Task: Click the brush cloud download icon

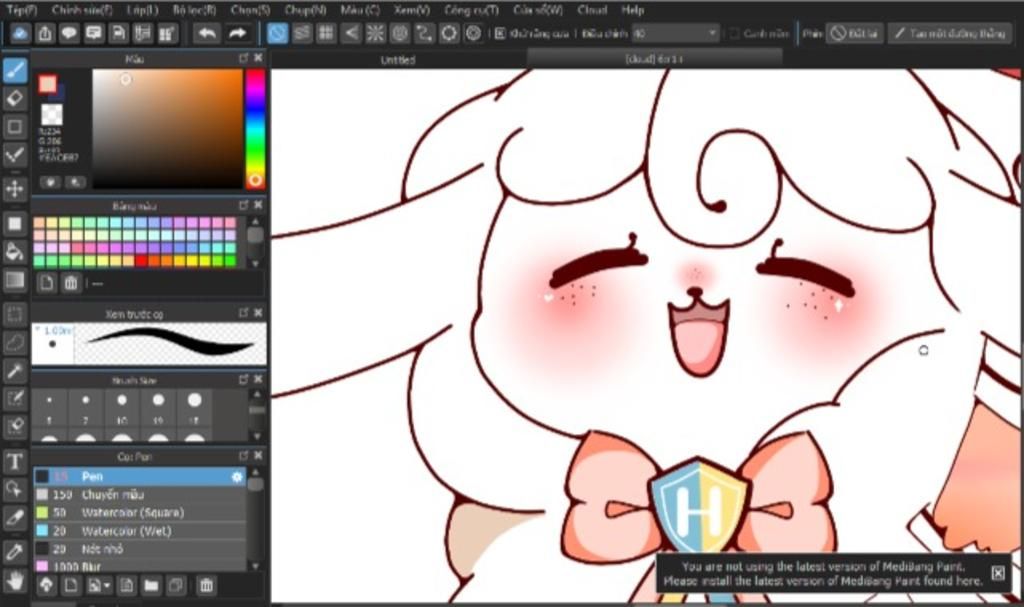Action: tap(46, 585)
